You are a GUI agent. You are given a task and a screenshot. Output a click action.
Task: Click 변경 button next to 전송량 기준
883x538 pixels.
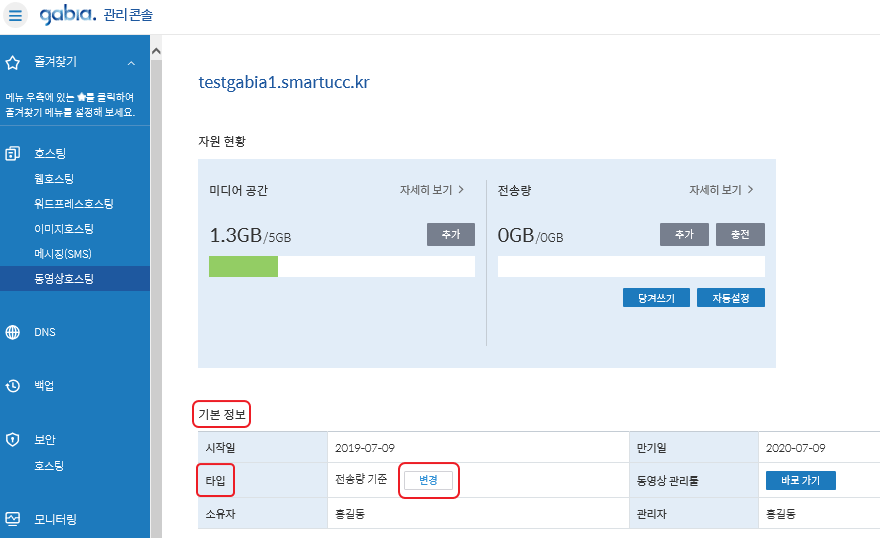click(x=428, y=480)
